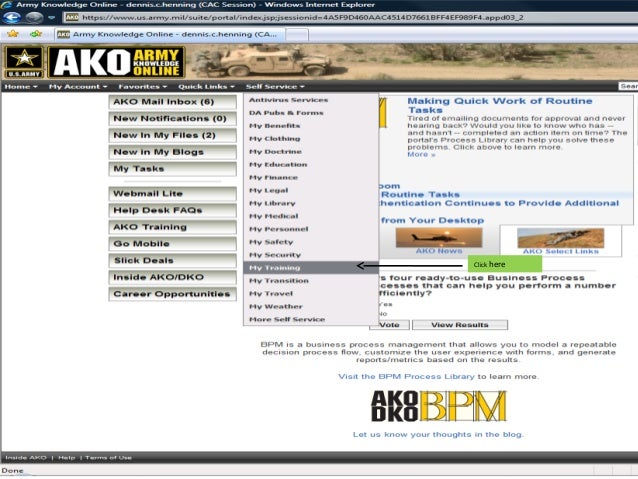Open Let us know your thoughts blog link

pyautogui.click(x=438, y=435)
